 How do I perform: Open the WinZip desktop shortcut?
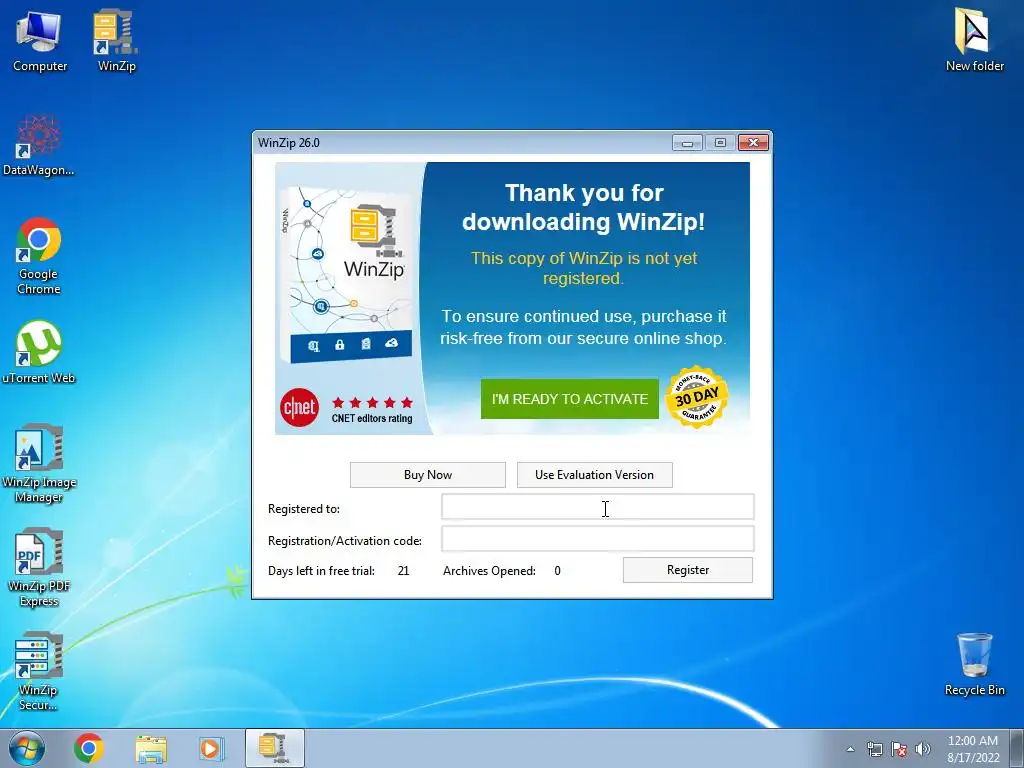(x=116, y=40)
